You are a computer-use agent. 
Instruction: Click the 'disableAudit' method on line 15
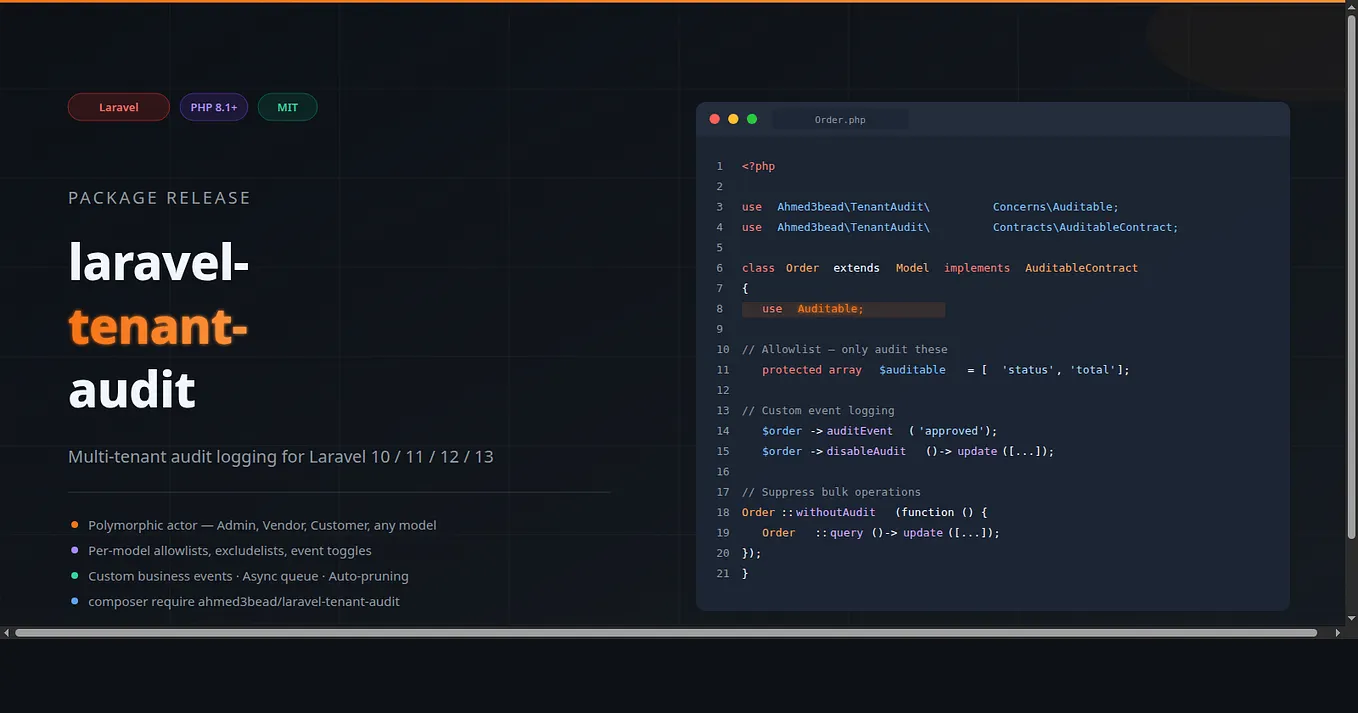point(866,451)
